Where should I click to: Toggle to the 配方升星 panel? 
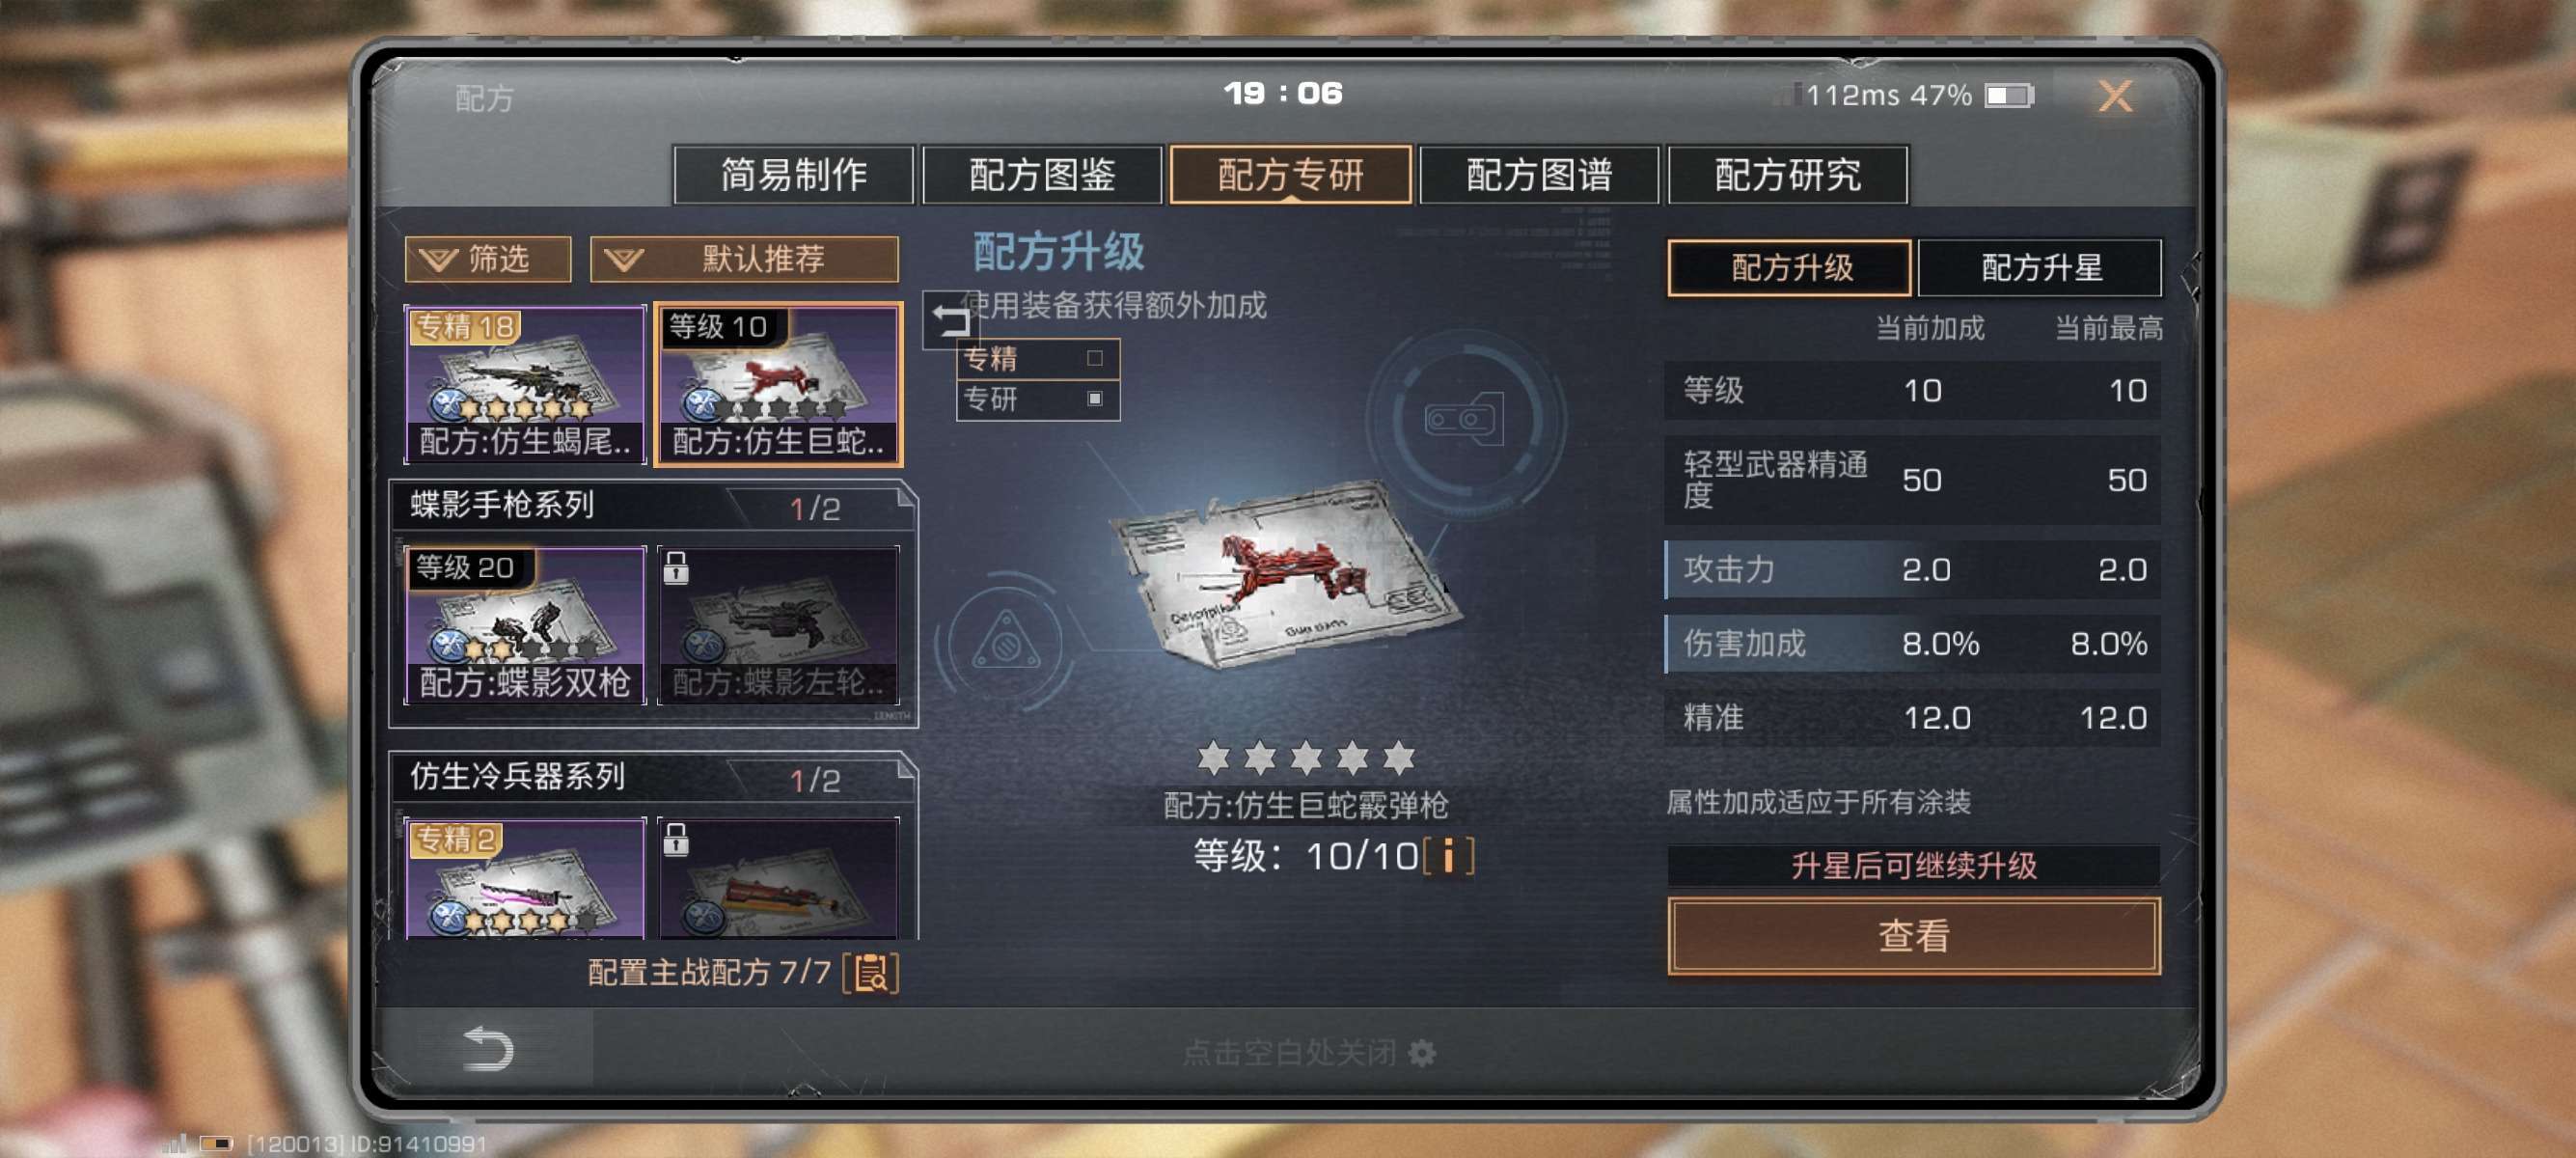(2040, 268)
